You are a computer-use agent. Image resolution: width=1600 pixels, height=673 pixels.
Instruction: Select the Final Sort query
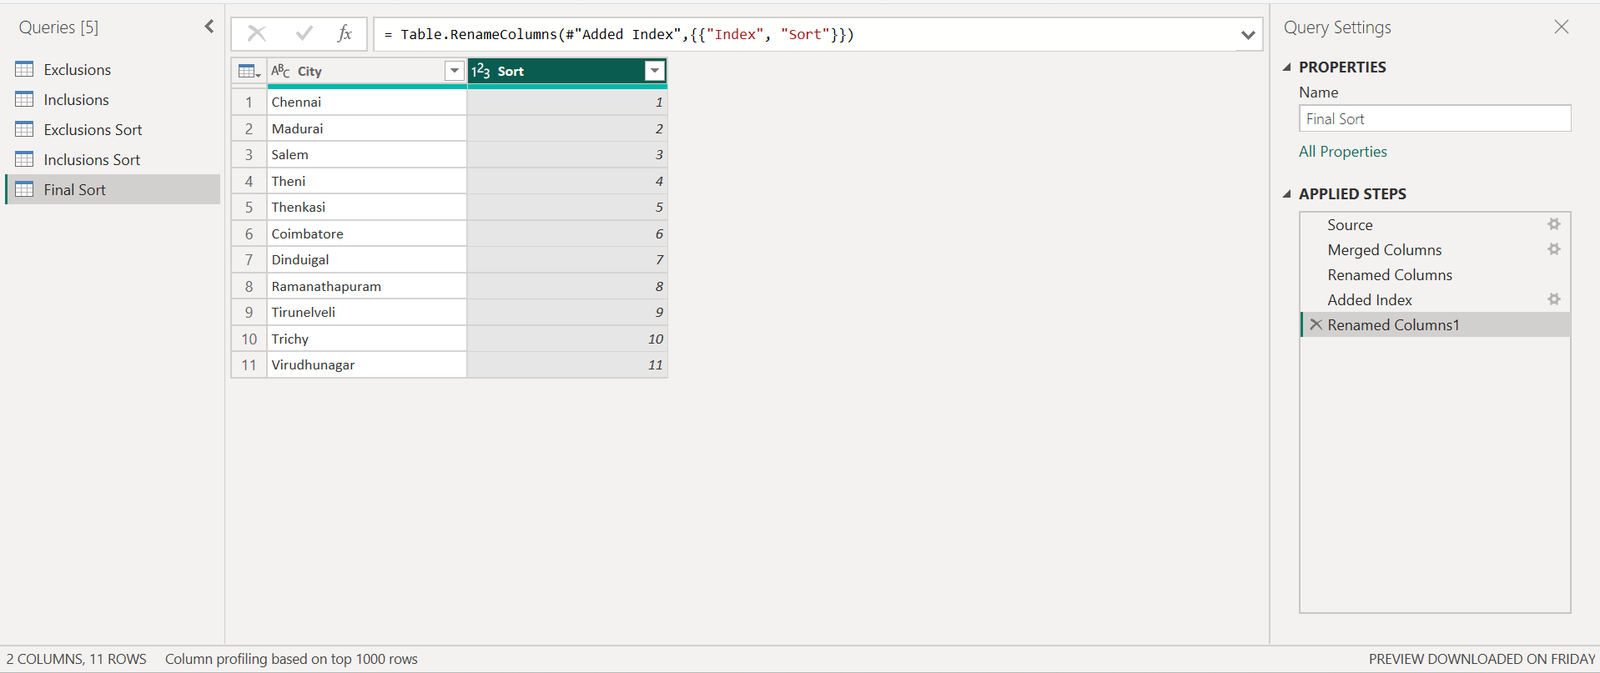pyautogui.click(x=113, y=189)
